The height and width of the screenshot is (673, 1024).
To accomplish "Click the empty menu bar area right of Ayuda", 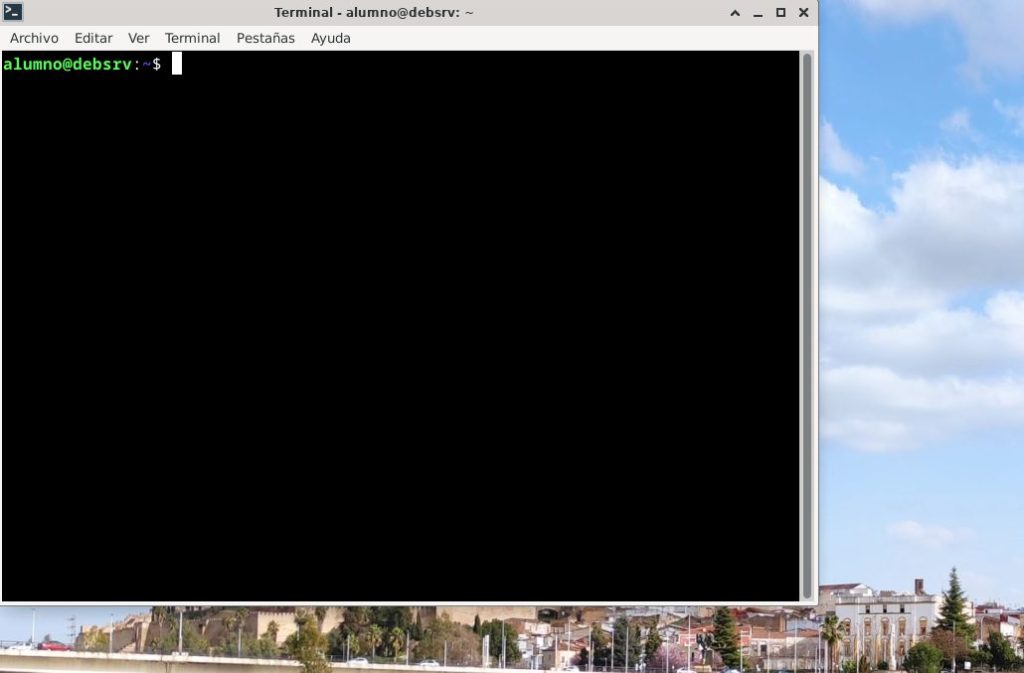I will coord(580,38).
